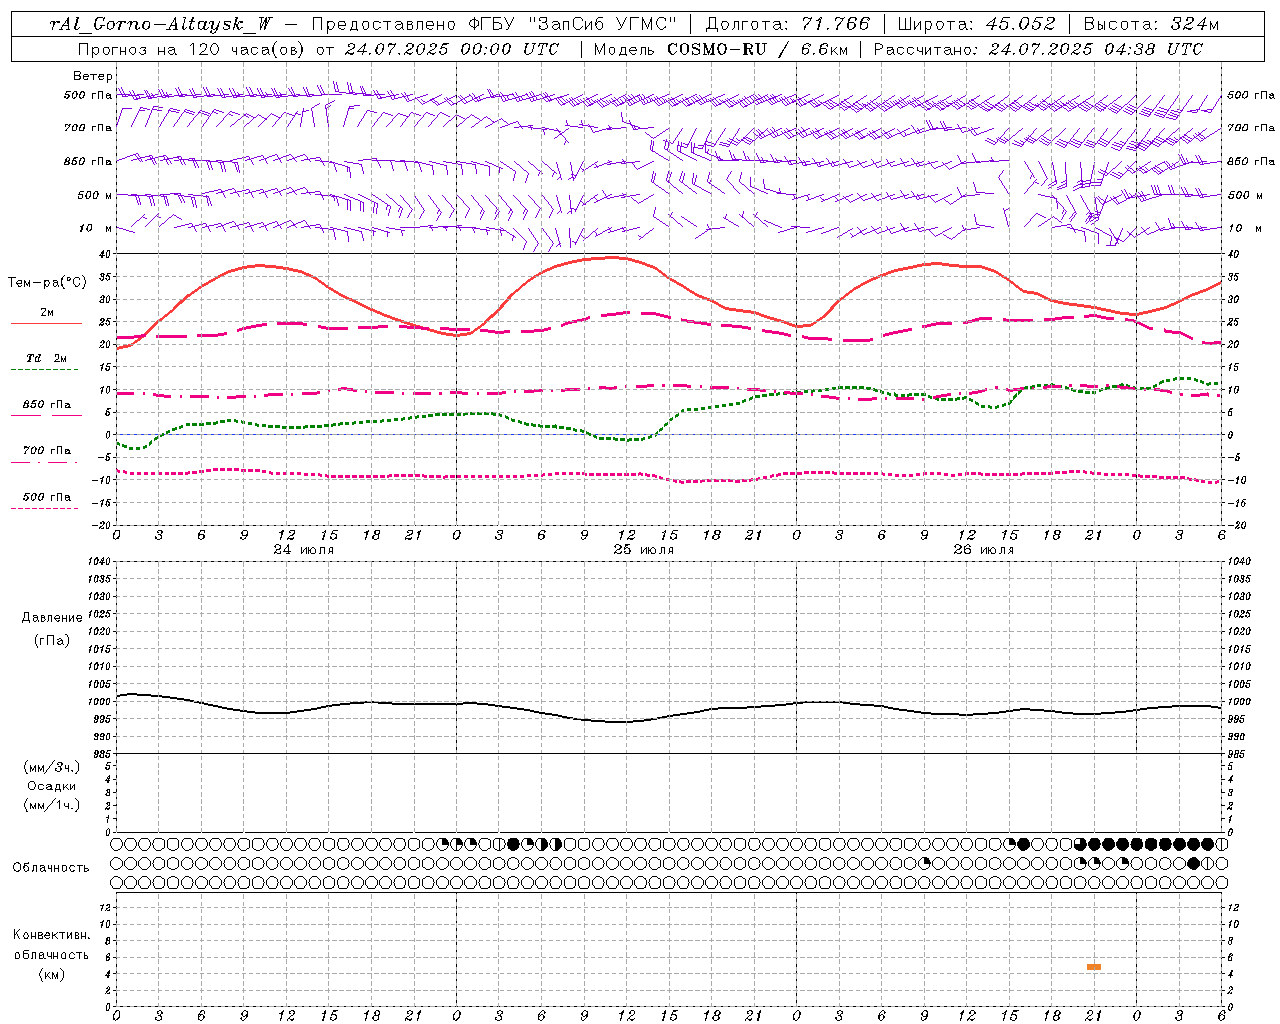Click the Облачность row label

click(51, 867)
